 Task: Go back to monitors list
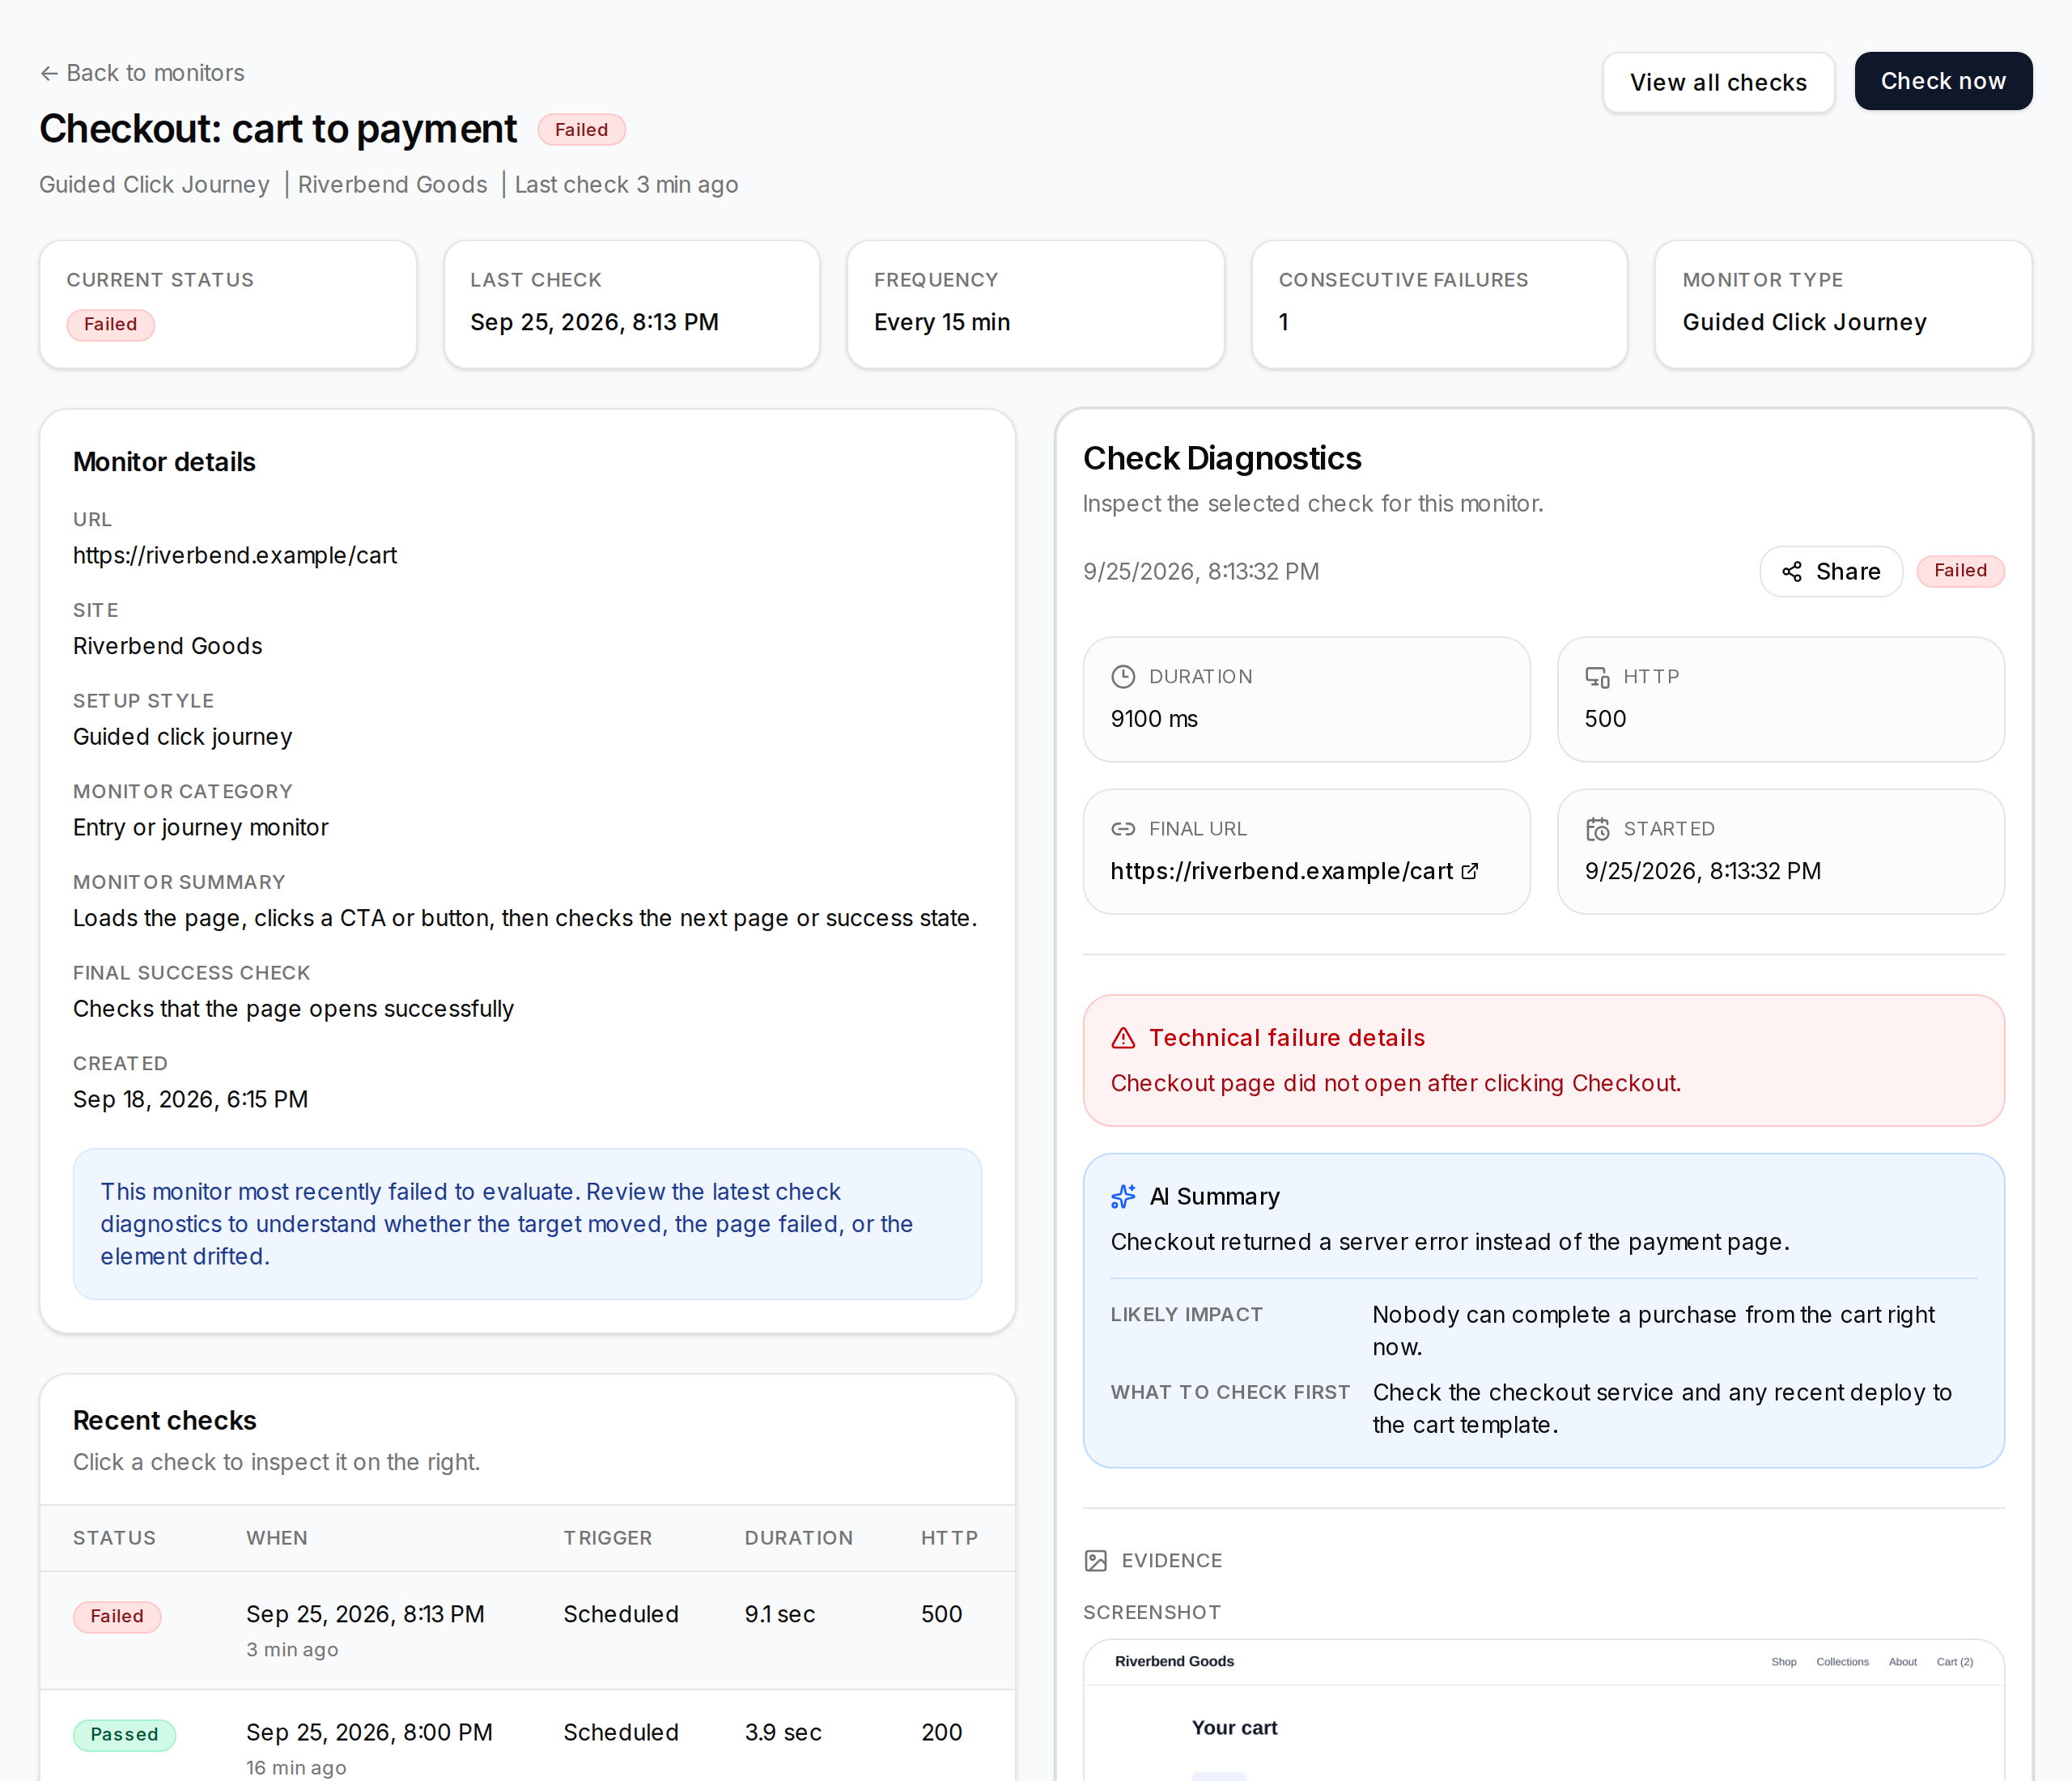click(142, 73)
